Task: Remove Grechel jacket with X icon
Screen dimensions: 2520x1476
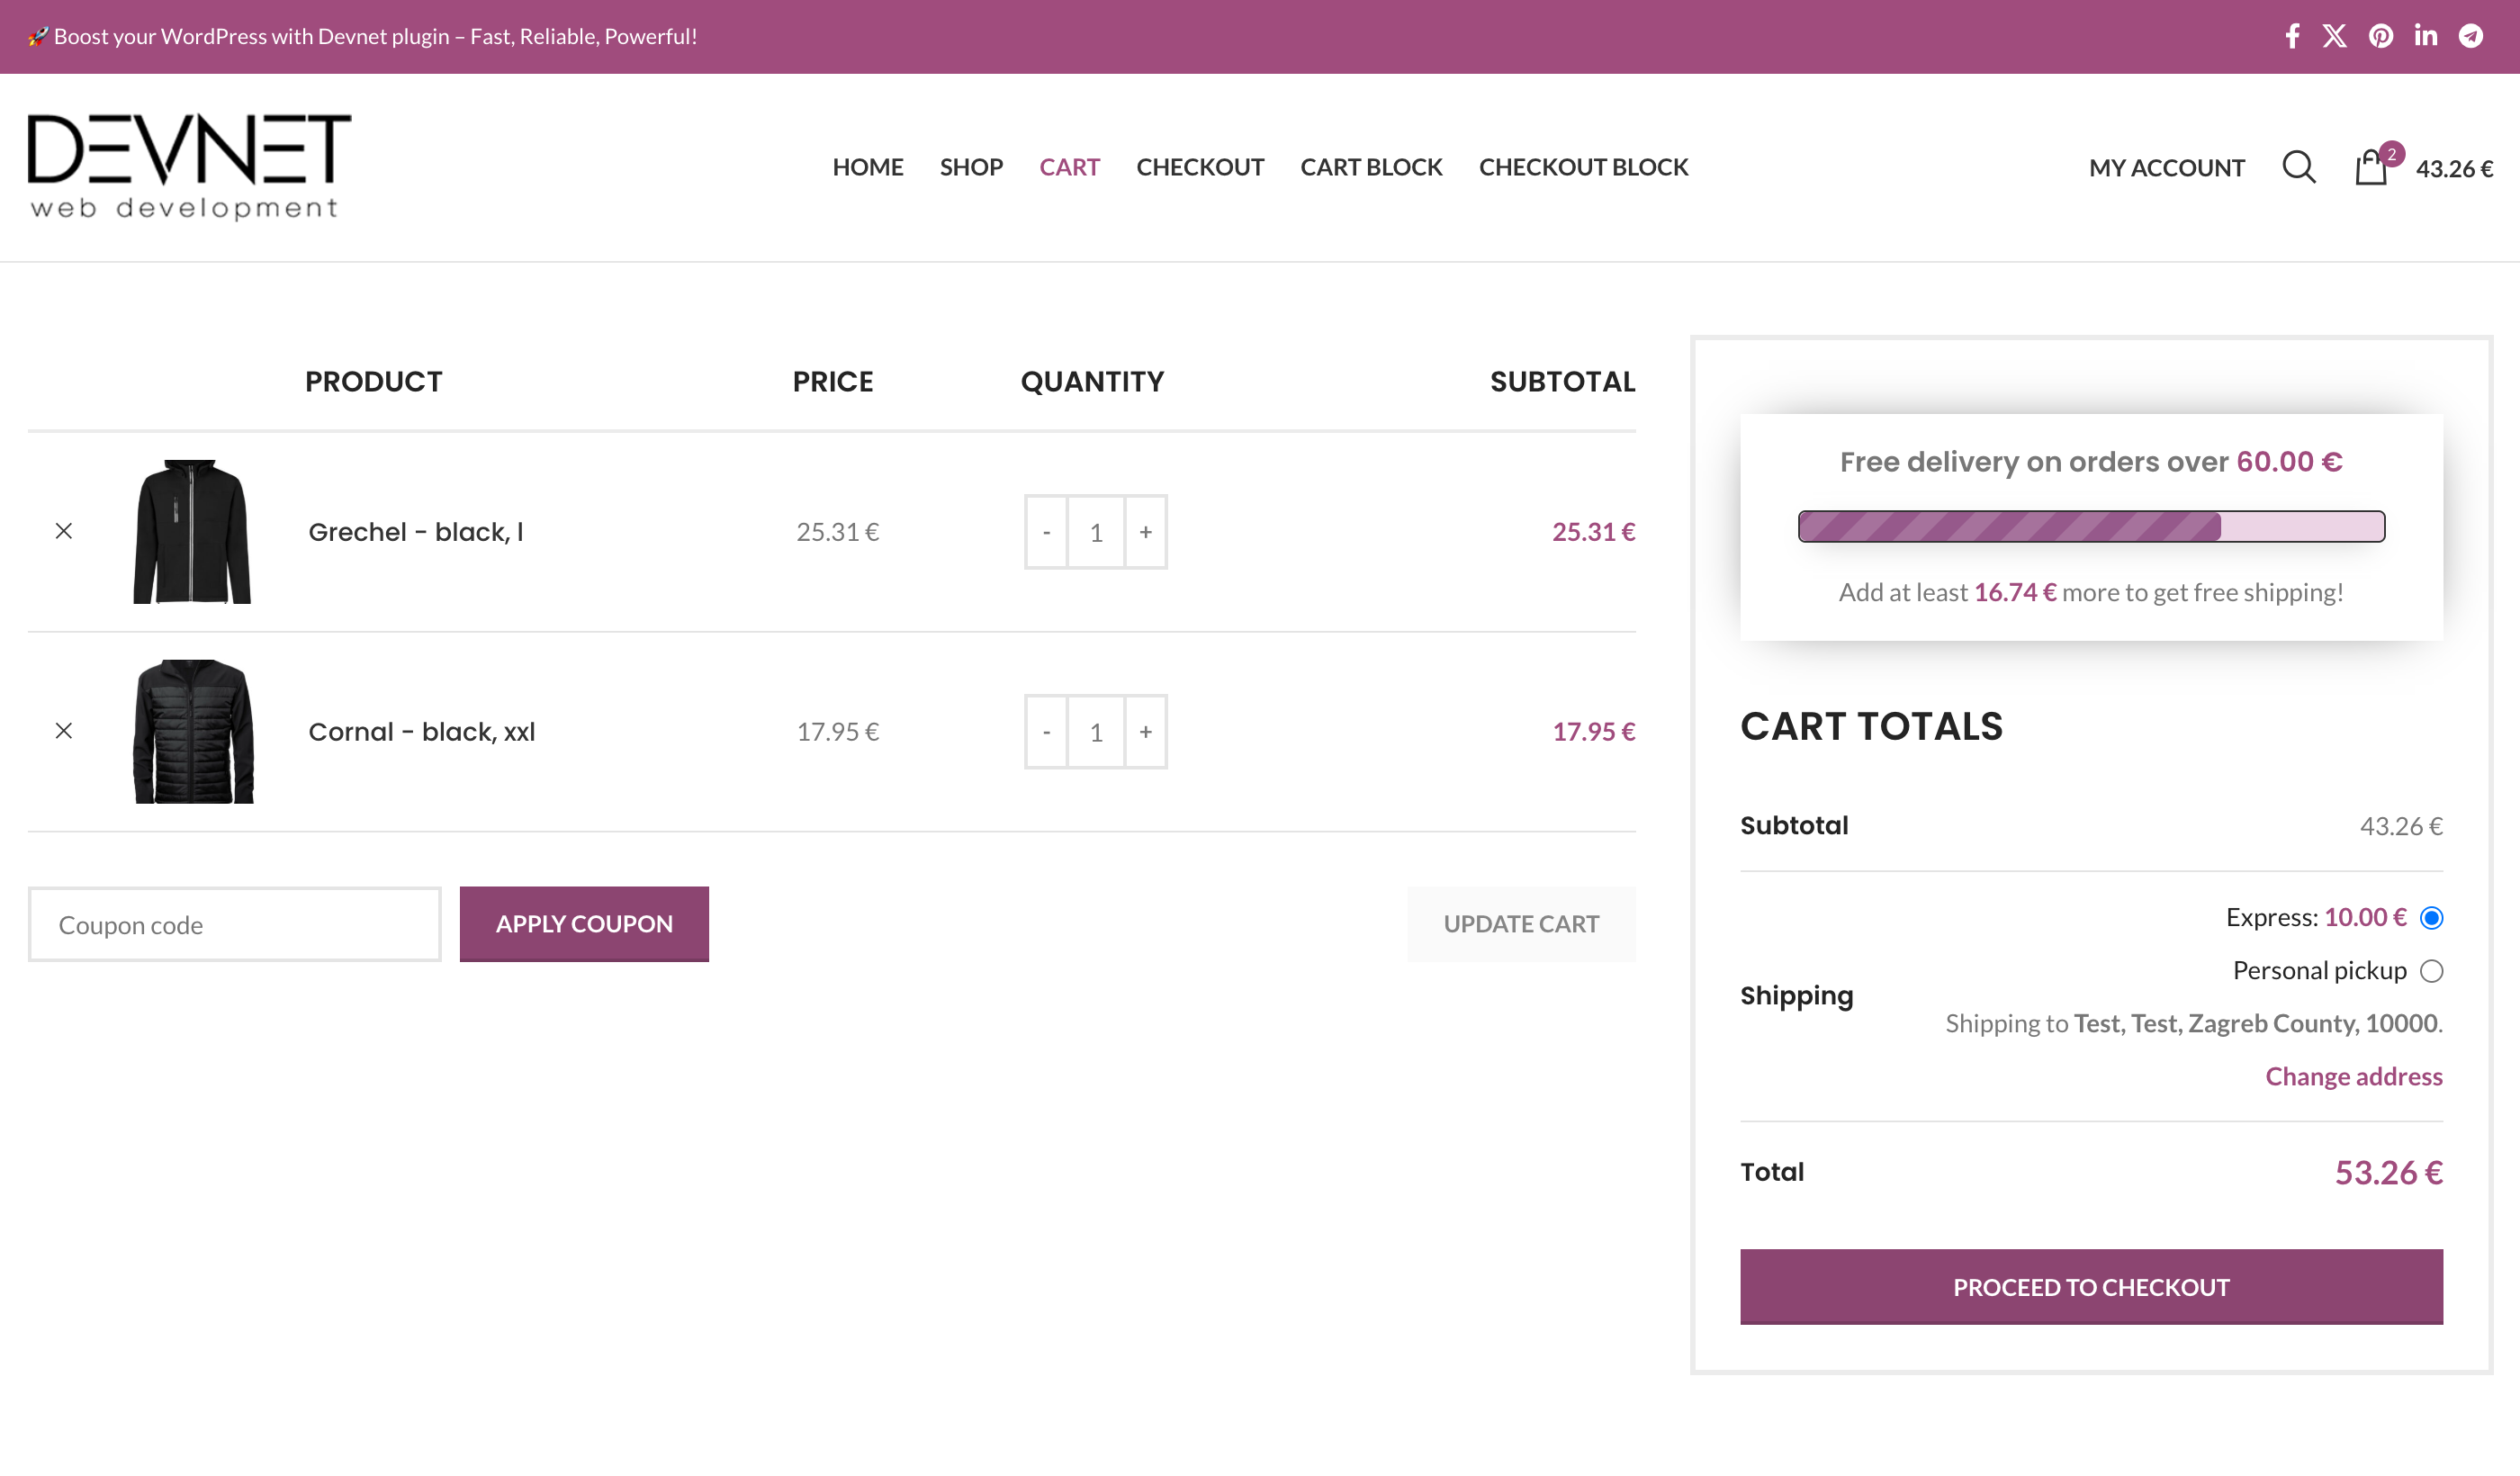Action: pos(64,531)
